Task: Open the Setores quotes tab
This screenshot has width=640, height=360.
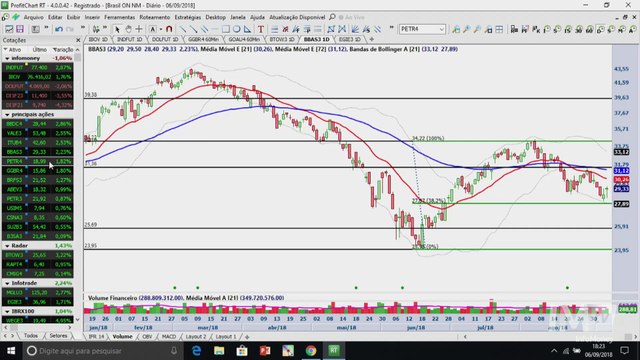Action: [58, 336]
